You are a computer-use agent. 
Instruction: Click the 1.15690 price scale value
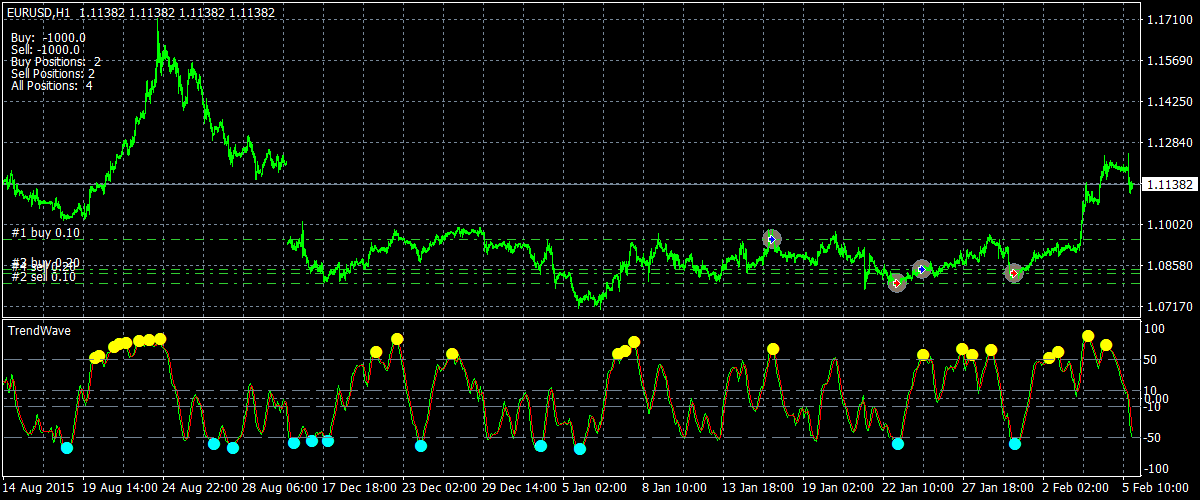pyautogui.click(x=1168, y=61)
